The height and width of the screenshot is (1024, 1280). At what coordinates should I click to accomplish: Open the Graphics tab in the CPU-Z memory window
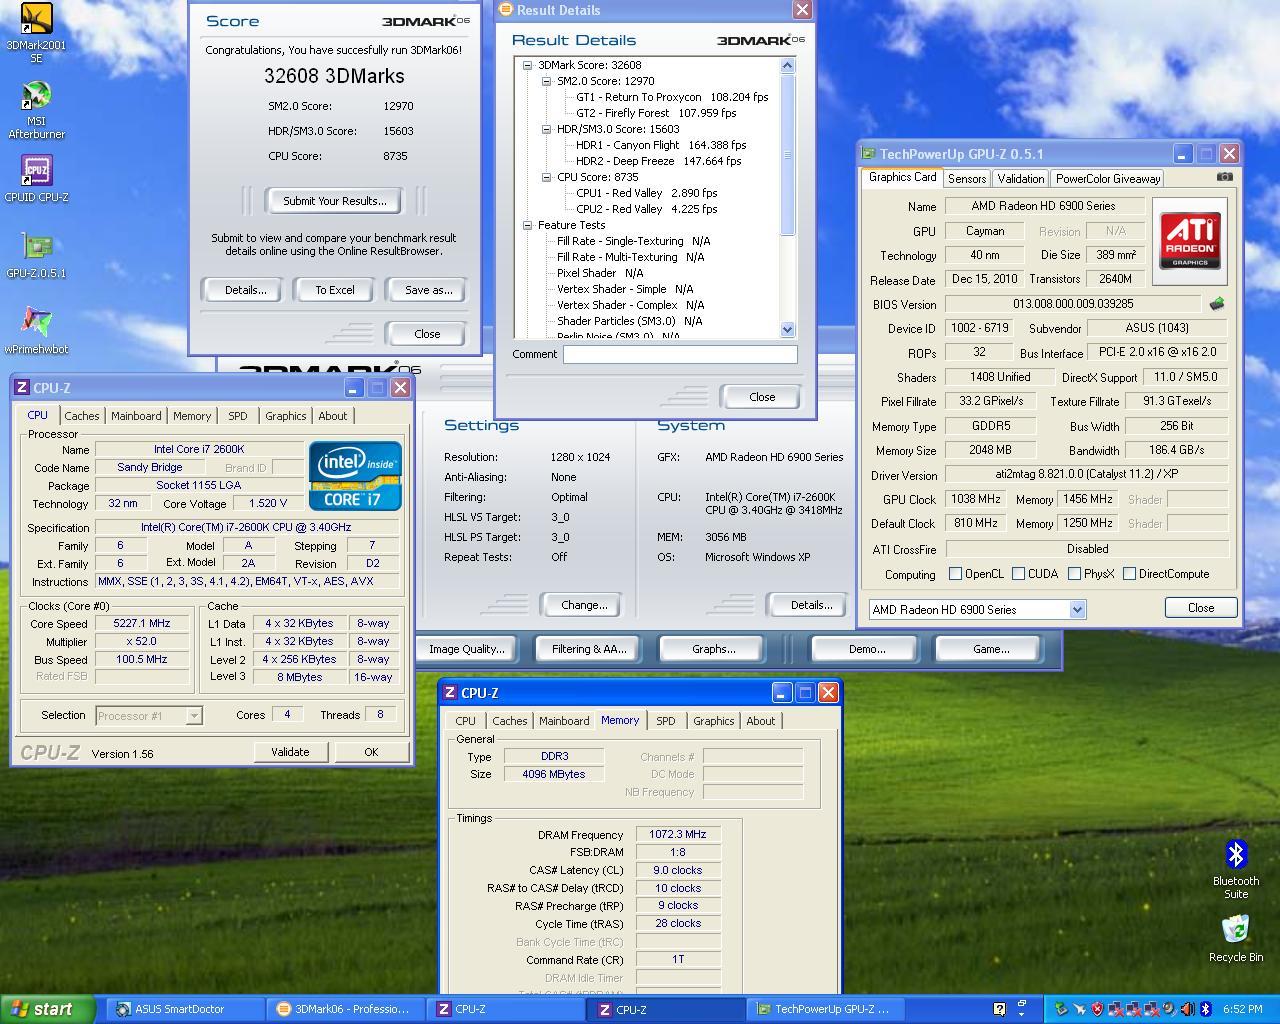(714, 721)
